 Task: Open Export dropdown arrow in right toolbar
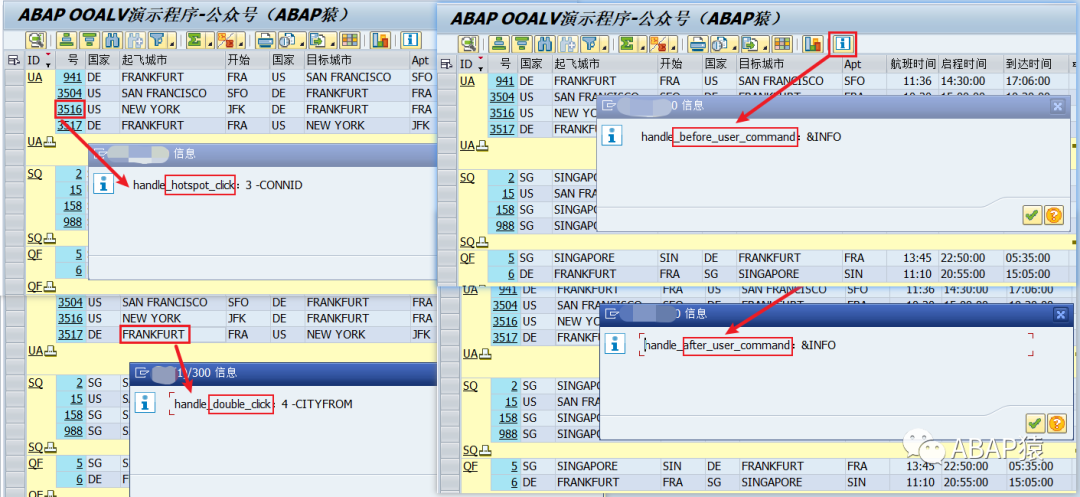point(766,45)
